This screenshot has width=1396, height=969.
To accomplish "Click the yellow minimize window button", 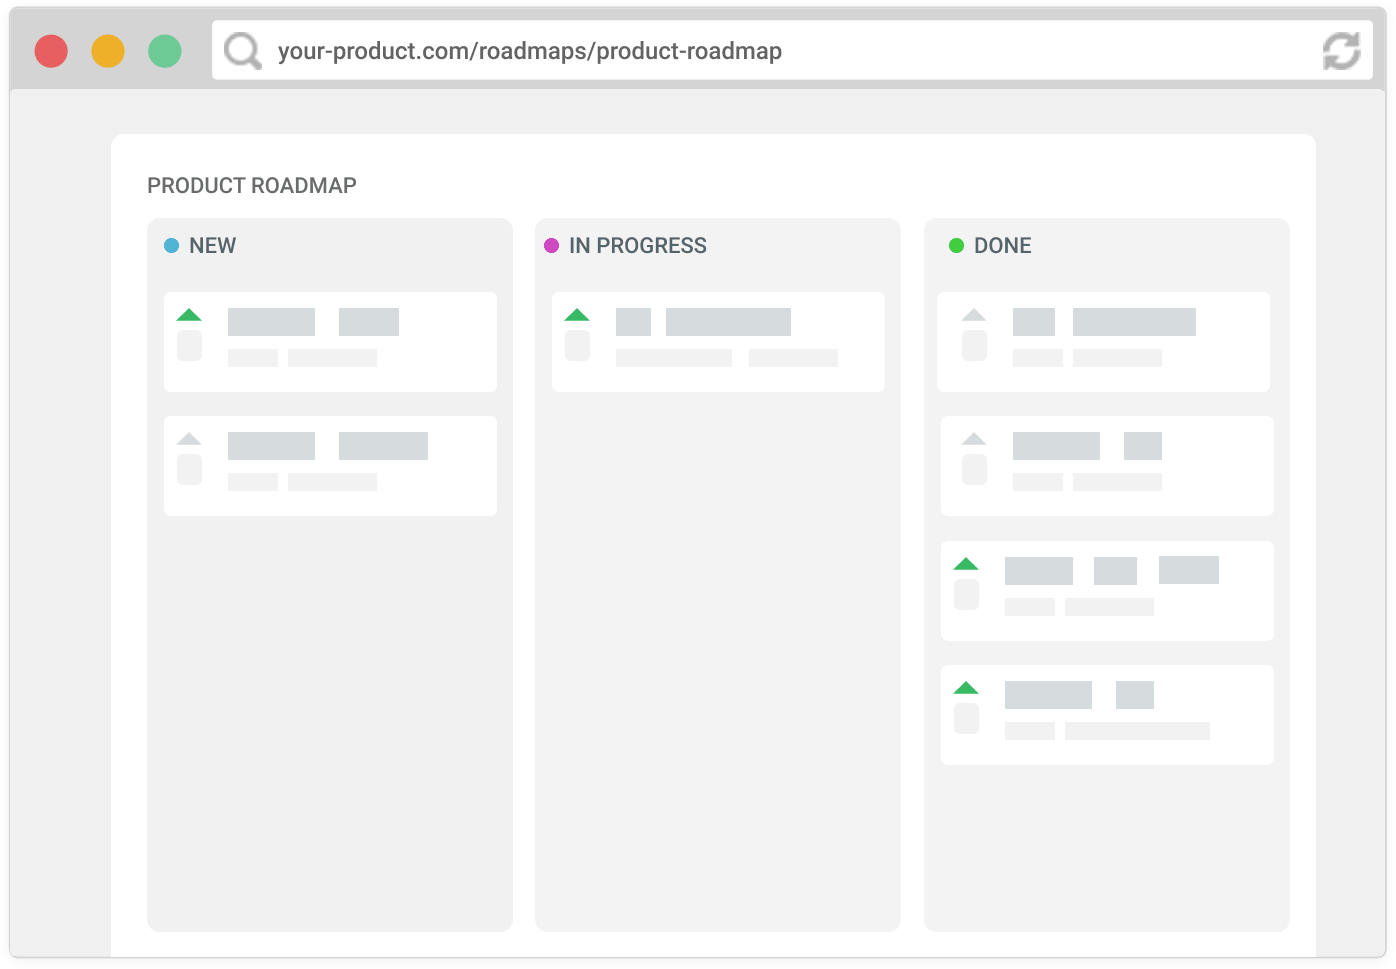I will coord(108,51).
